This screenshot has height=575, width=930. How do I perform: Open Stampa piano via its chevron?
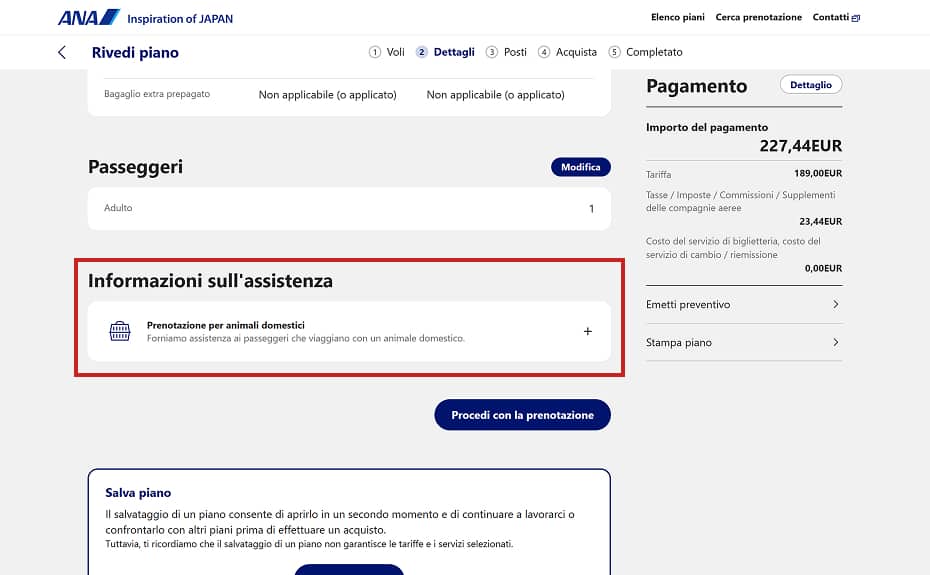point(835,342)
